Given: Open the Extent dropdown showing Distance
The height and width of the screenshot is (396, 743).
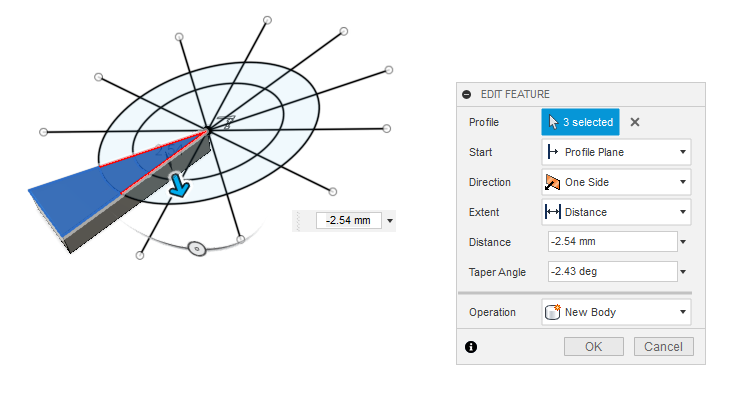Looking at the screenshot, I should click(616, 212).
